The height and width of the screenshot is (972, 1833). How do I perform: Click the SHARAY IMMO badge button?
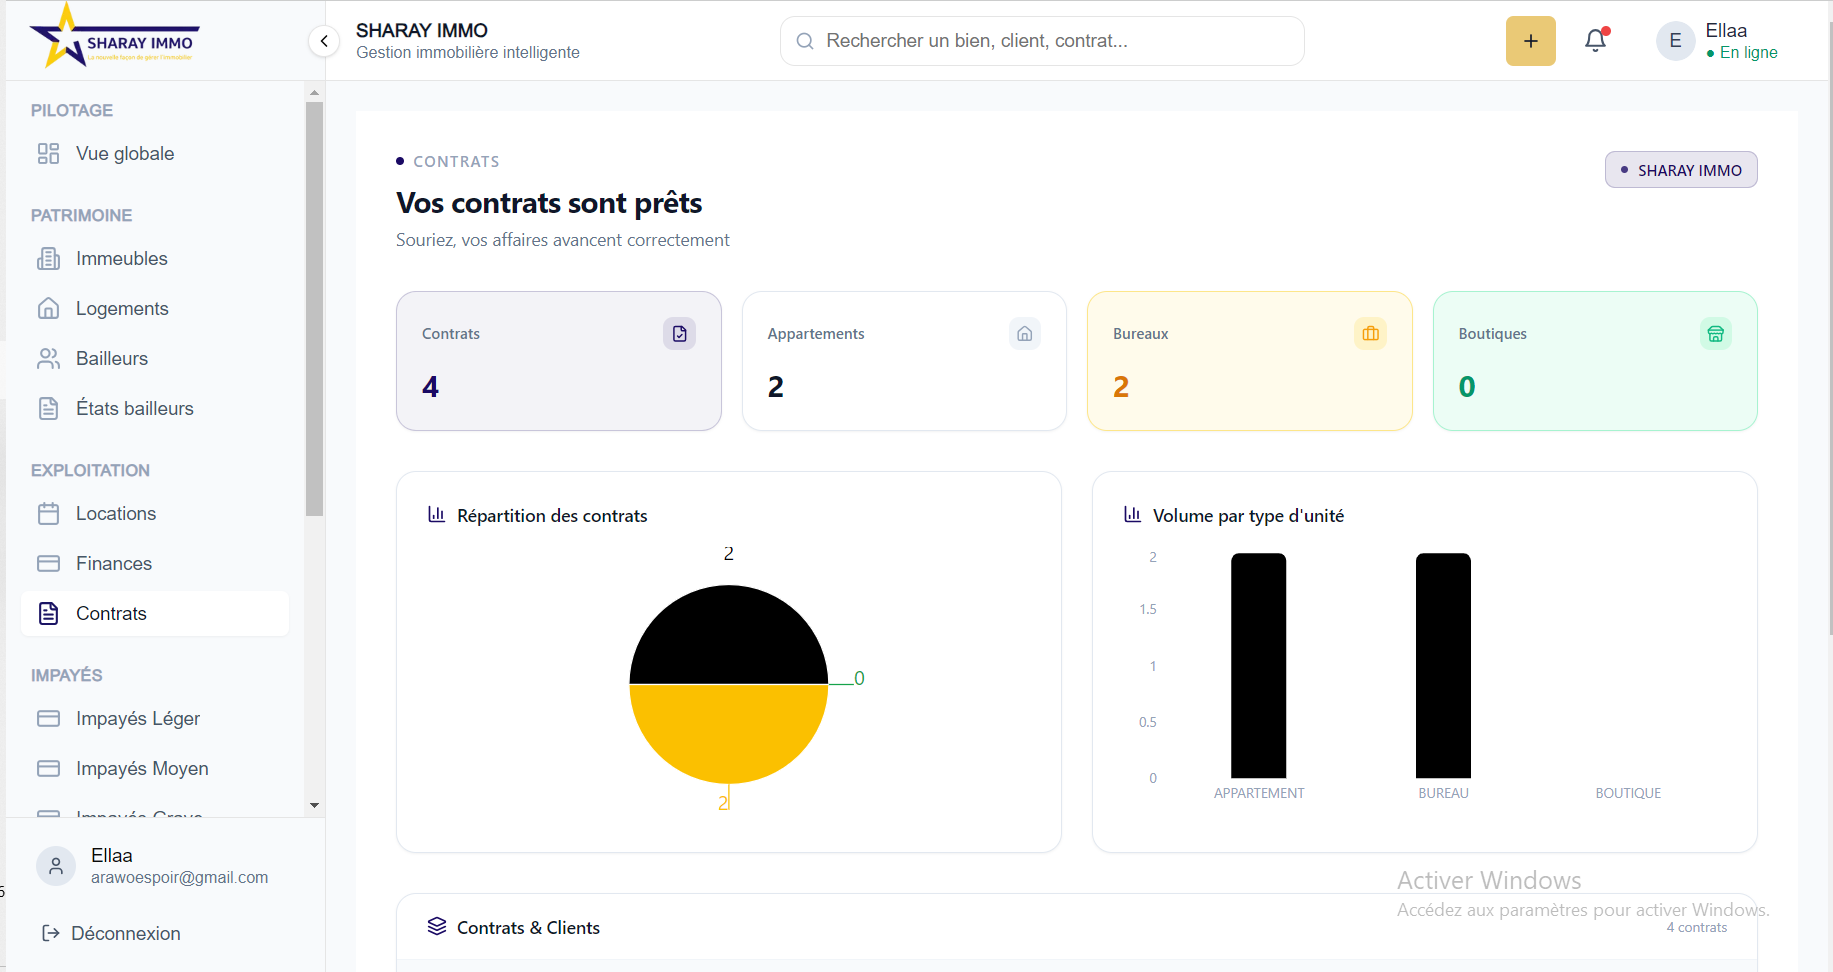1680,170
